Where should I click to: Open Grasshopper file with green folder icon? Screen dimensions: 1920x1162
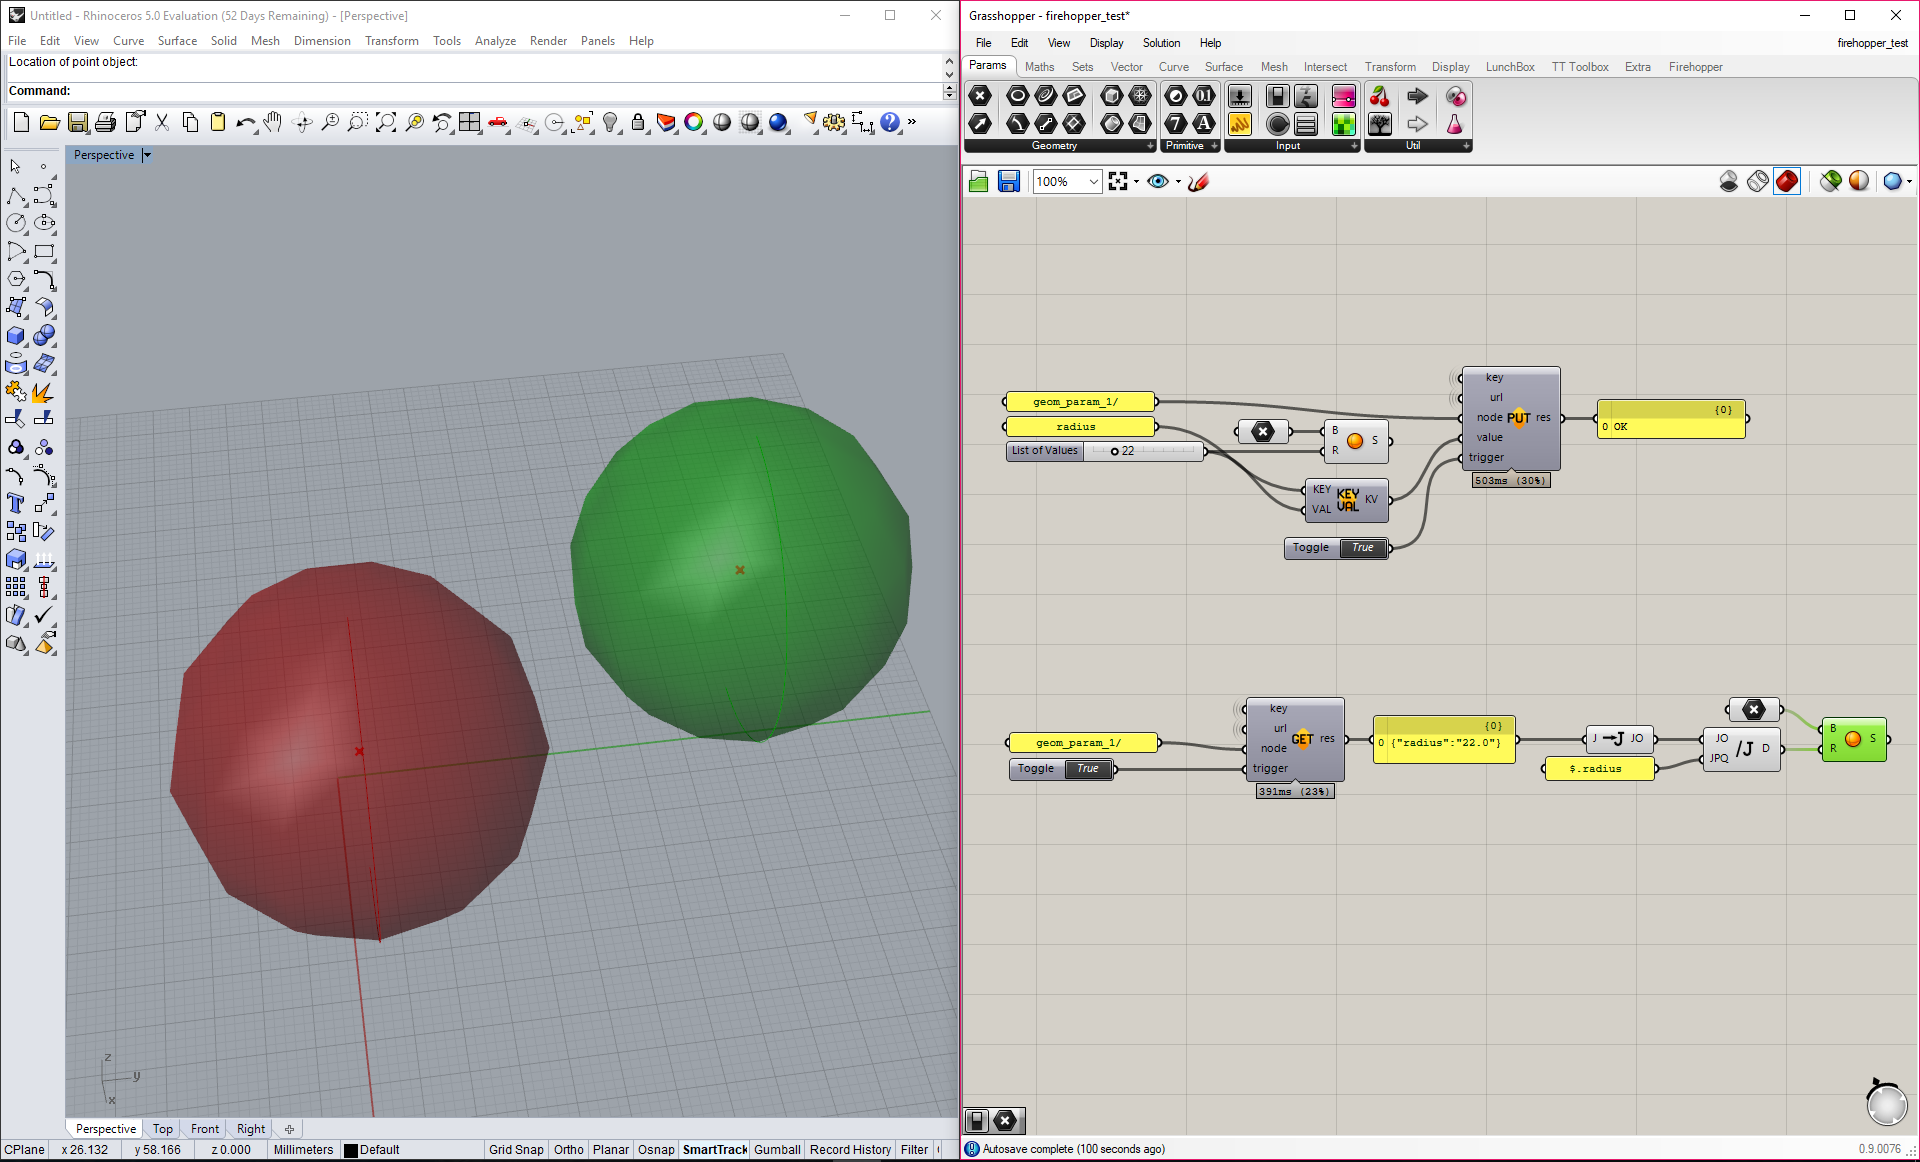click(979, 181)
